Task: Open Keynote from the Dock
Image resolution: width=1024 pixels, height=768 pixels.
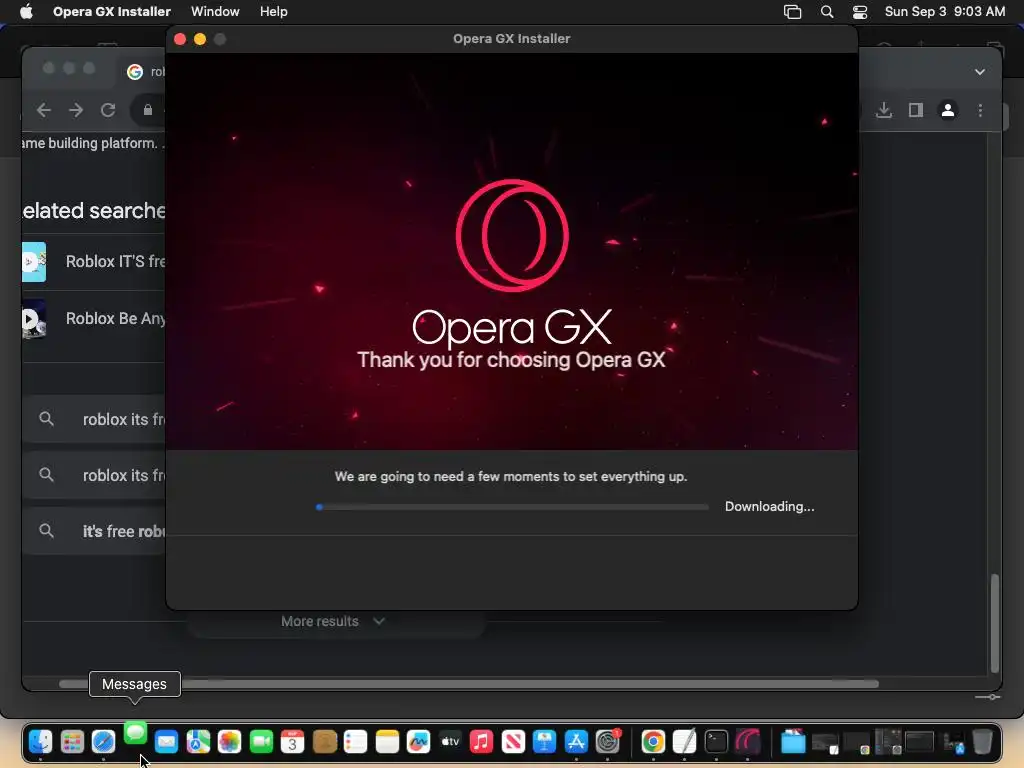Action: [544, 742]
